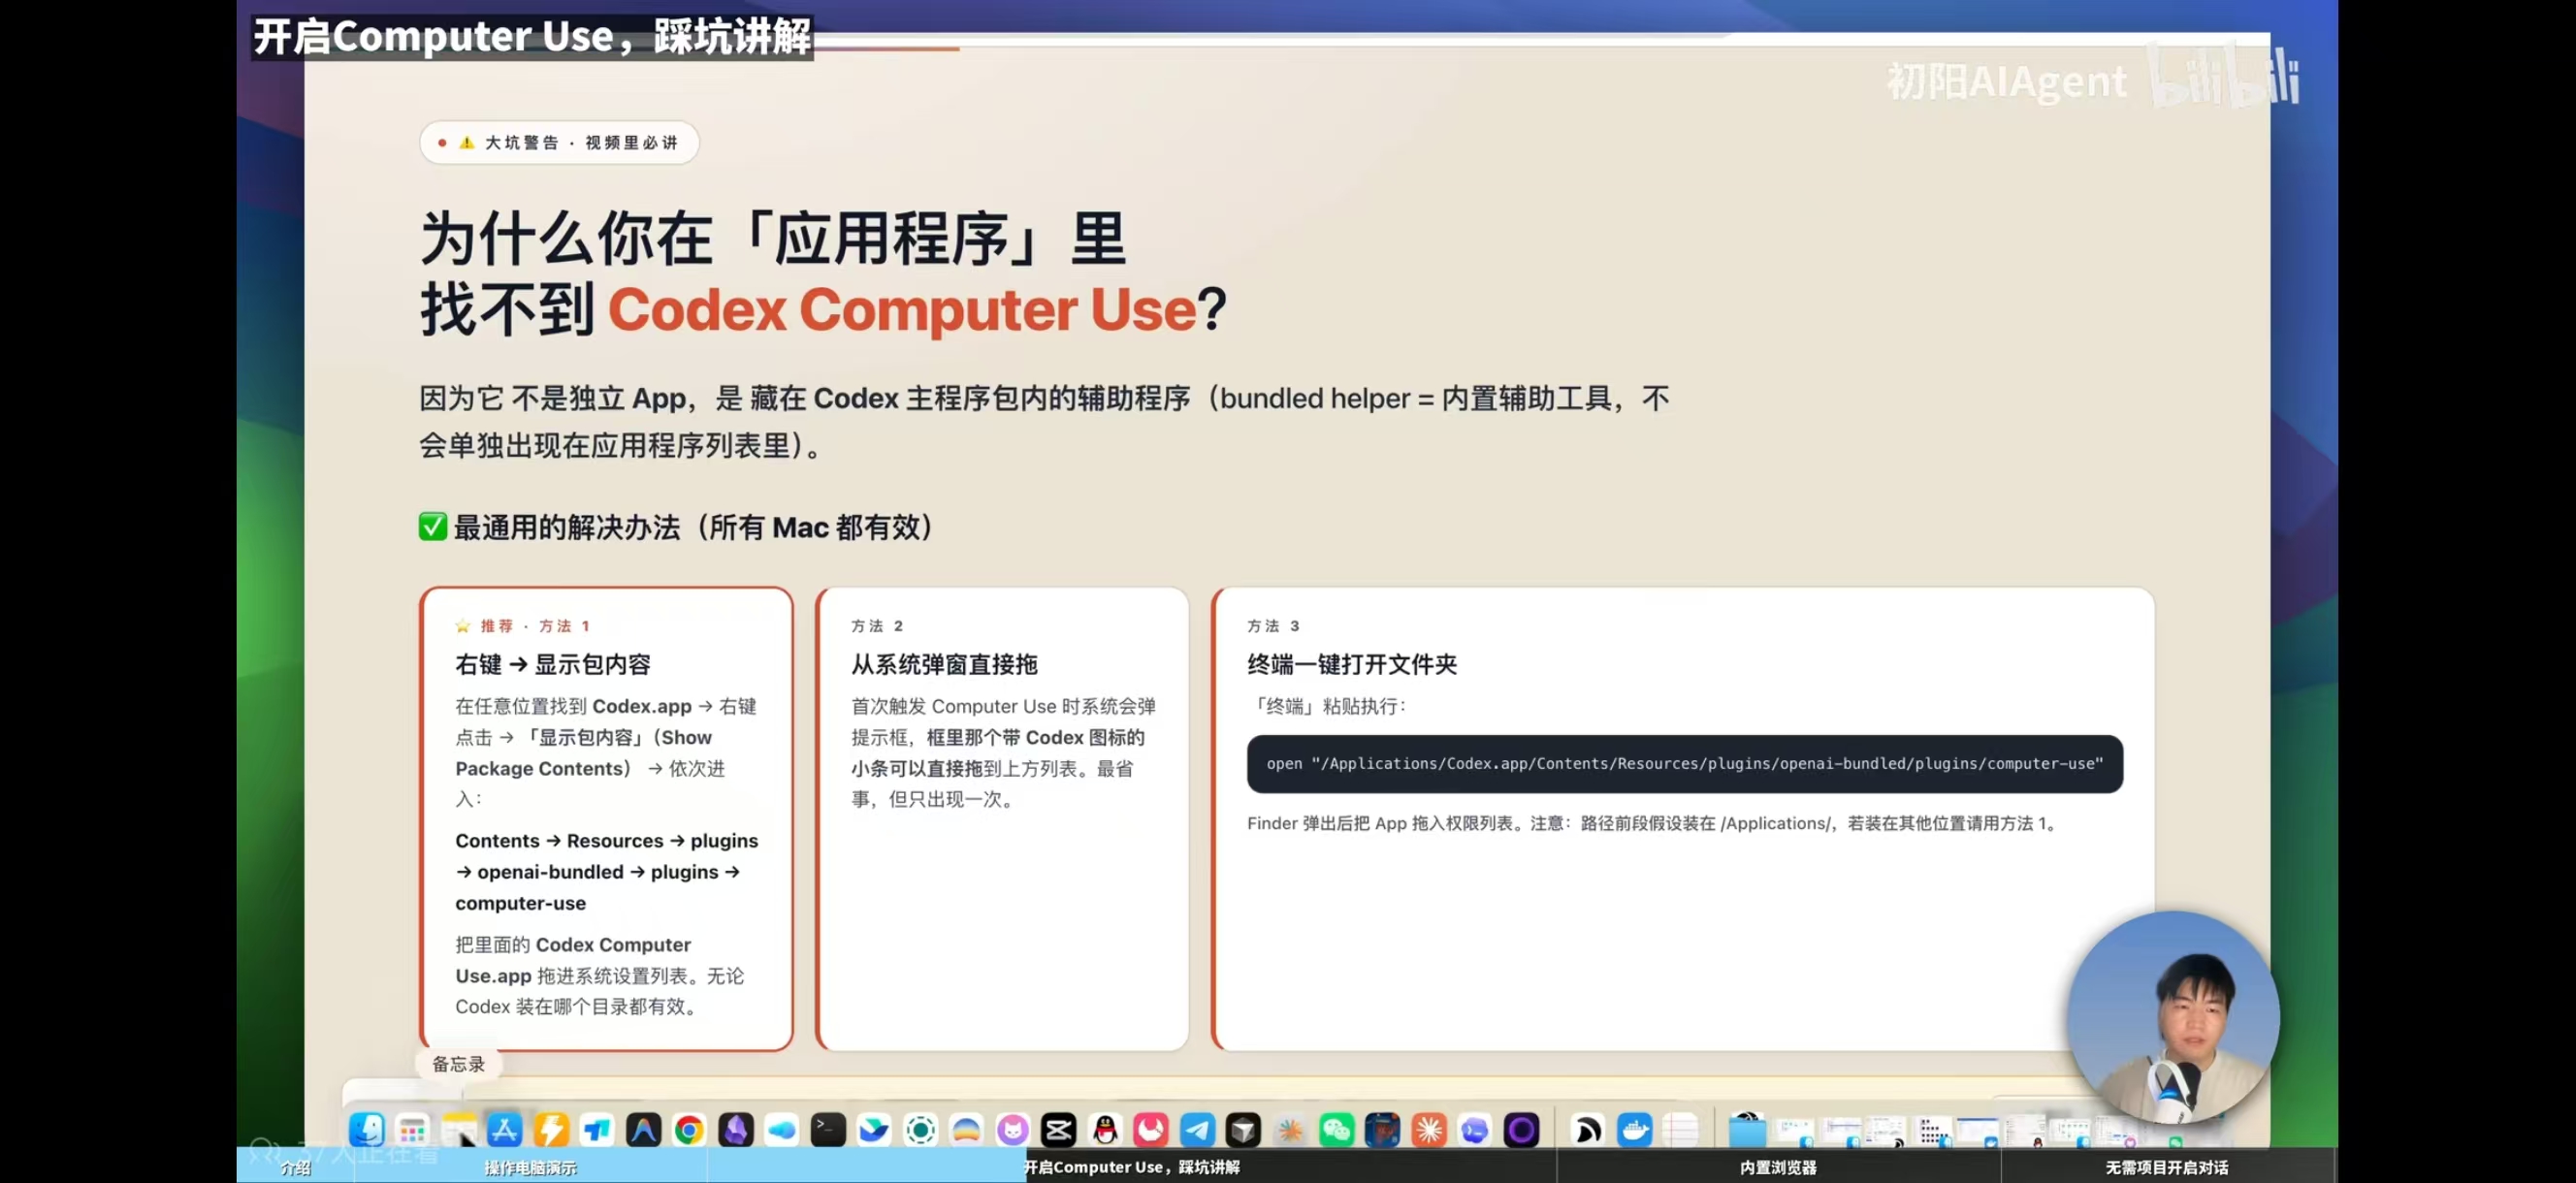Select the 从系统弹窗直接拖 card title

(944, 664)
